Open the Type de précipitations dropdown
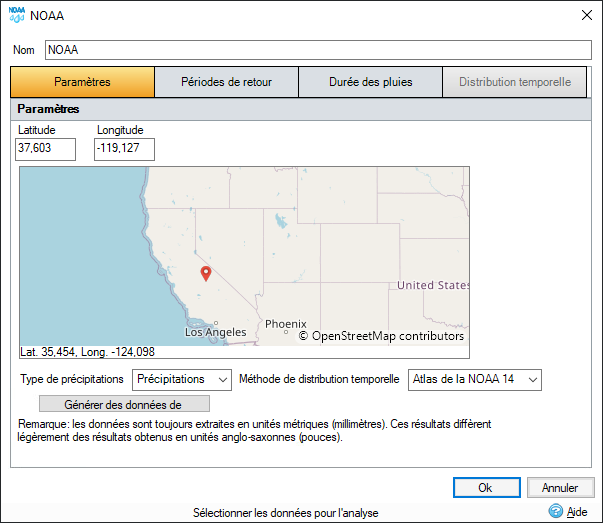Screen dimensions: 603x523 coord(182,380)
